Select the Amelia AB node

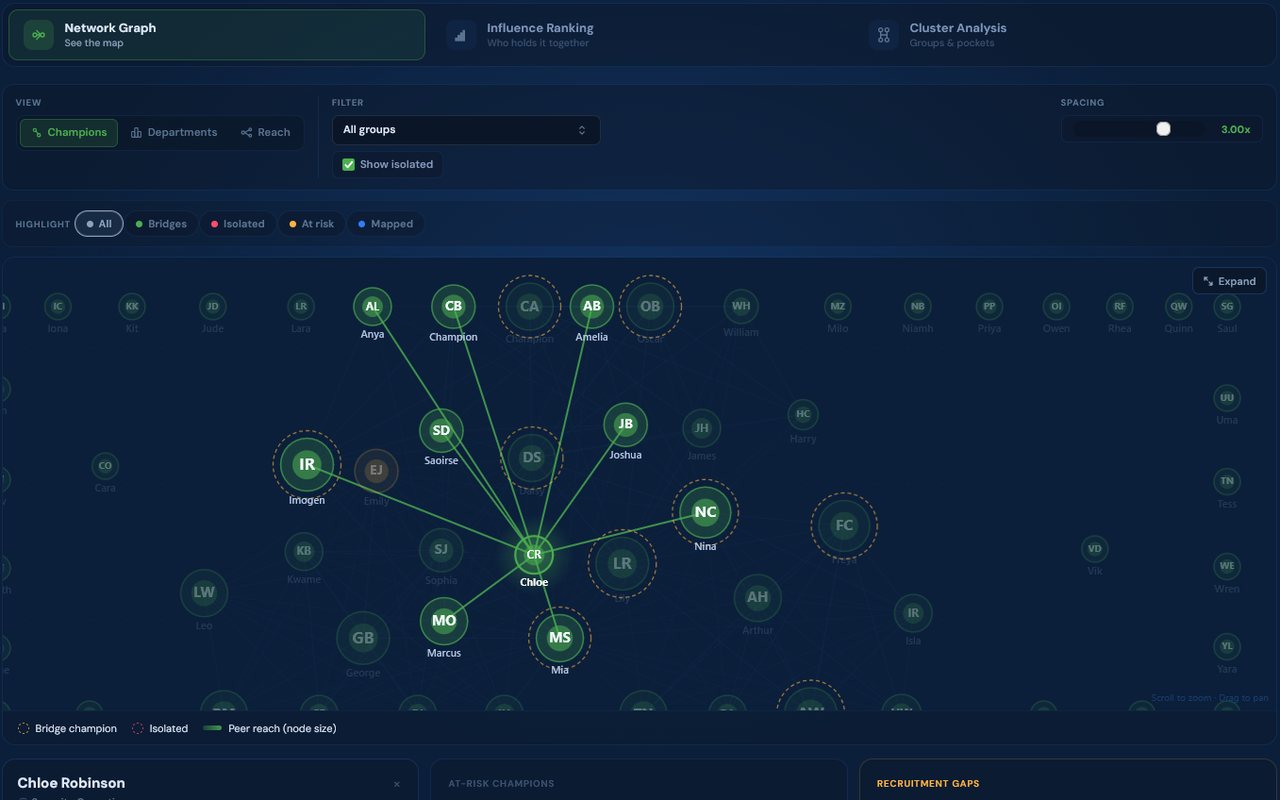click(592, 306)
